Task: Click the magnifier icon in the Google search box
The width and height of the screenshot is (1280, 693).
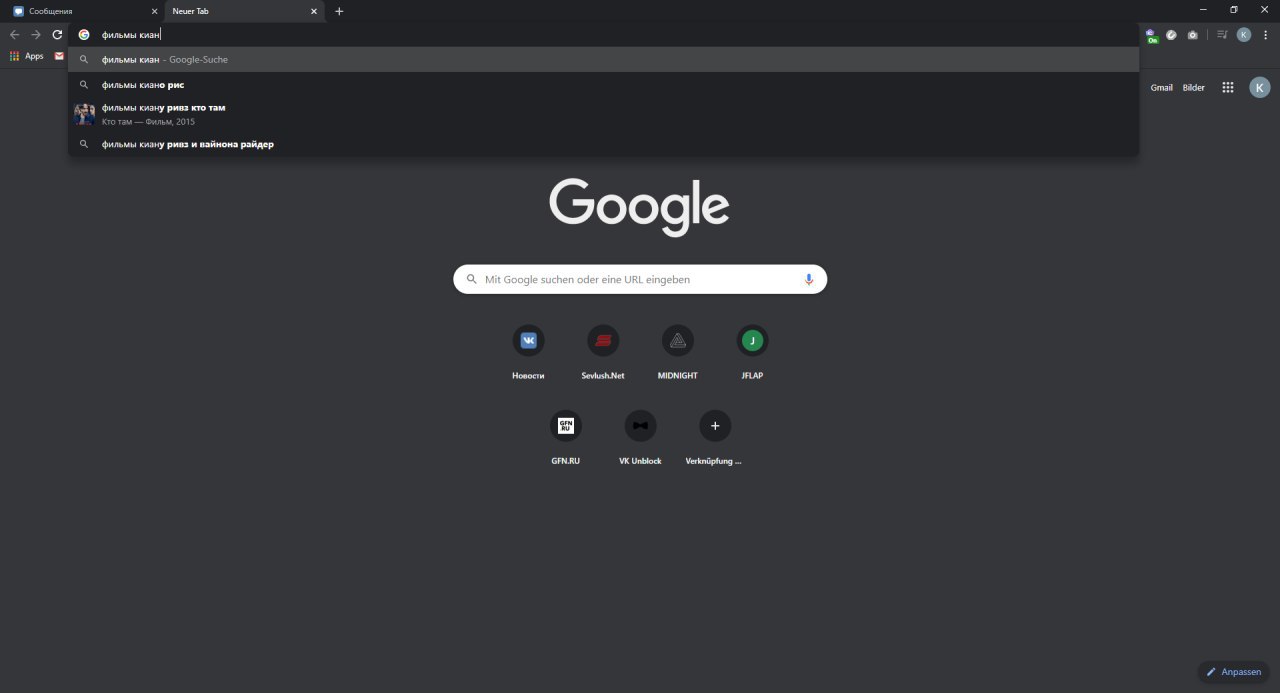Action: pos(471,280)
